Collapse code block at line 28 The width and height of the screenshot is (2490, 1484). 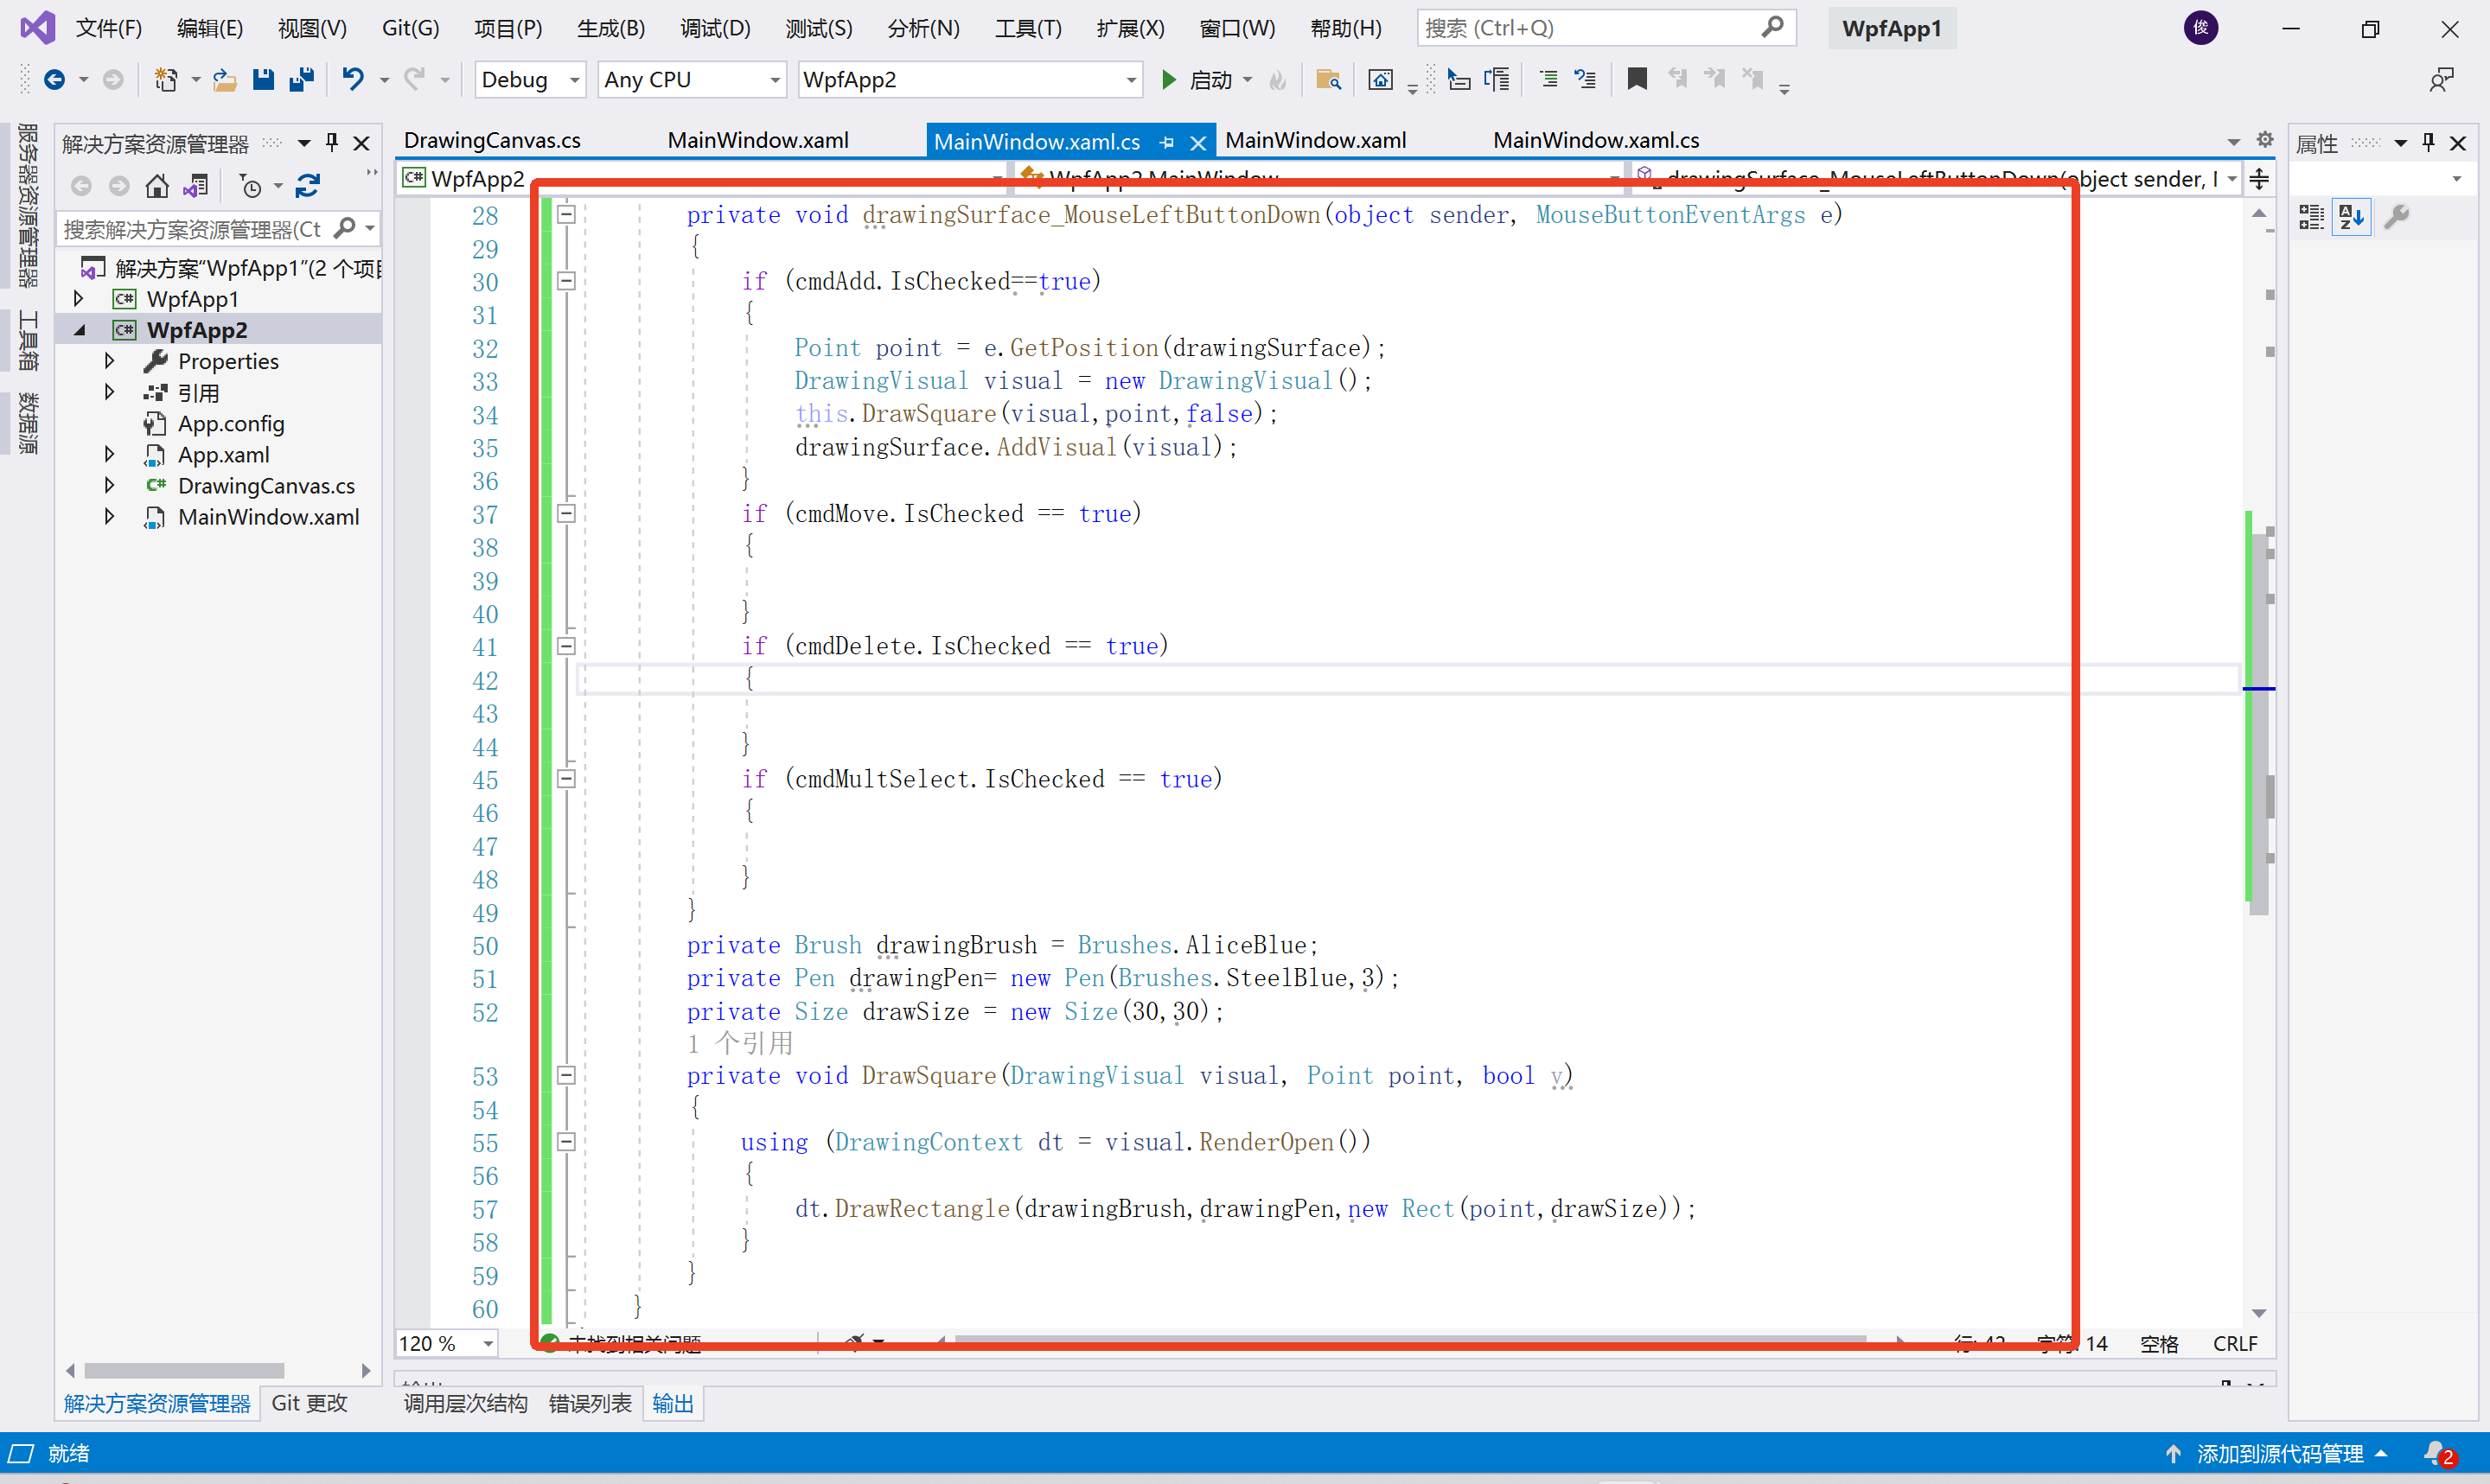(x=566, y=214)
